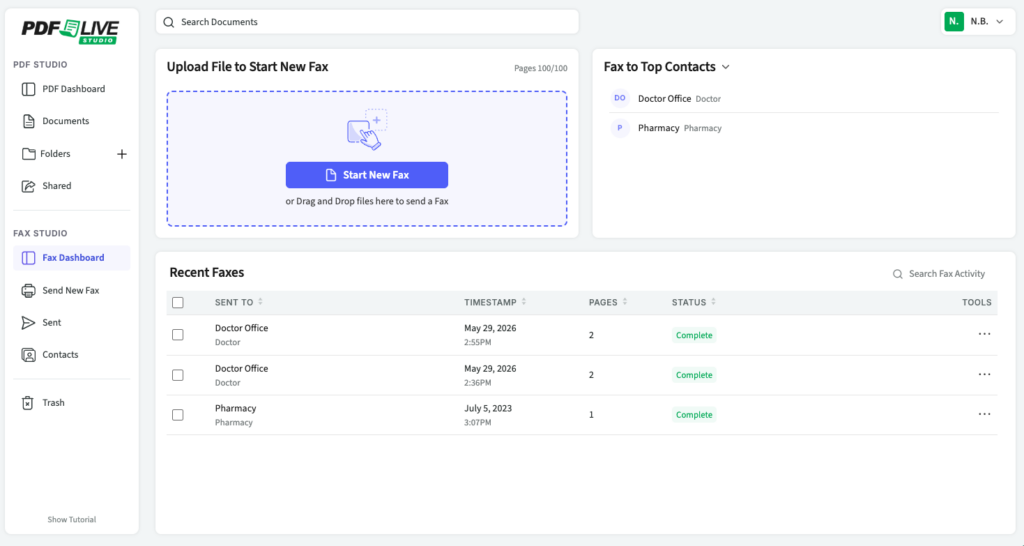The width and height of the screenshot is (1024, 546).
Task: Click Complete status of 2:55PM fax
Action: [694, 335]
